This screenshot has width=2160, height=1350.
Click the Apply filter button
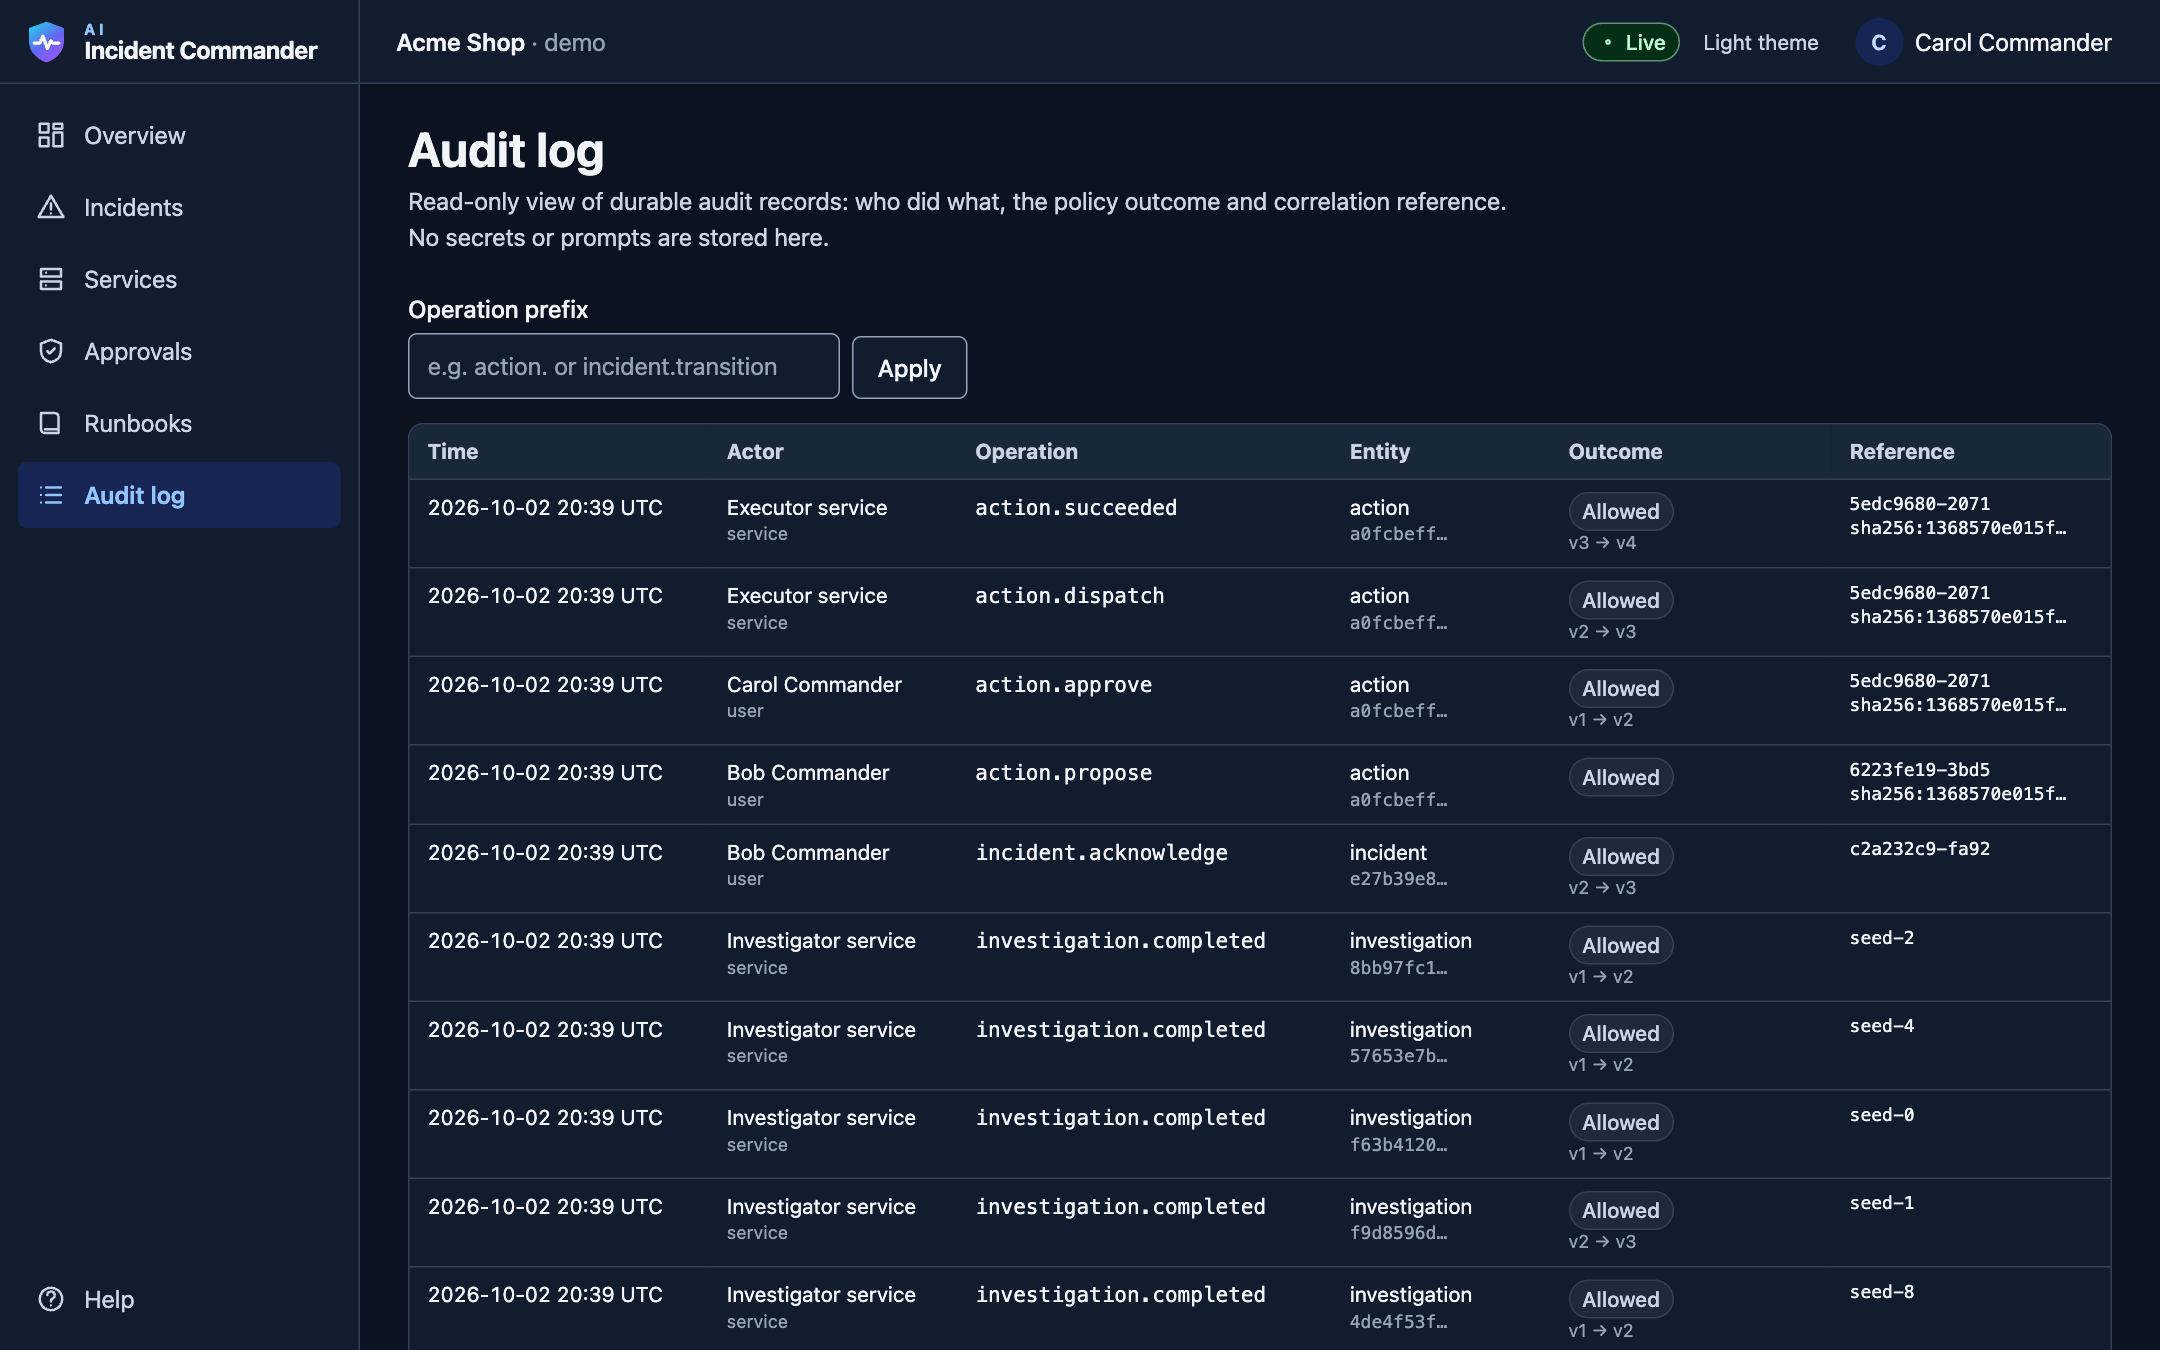[909, 368]
